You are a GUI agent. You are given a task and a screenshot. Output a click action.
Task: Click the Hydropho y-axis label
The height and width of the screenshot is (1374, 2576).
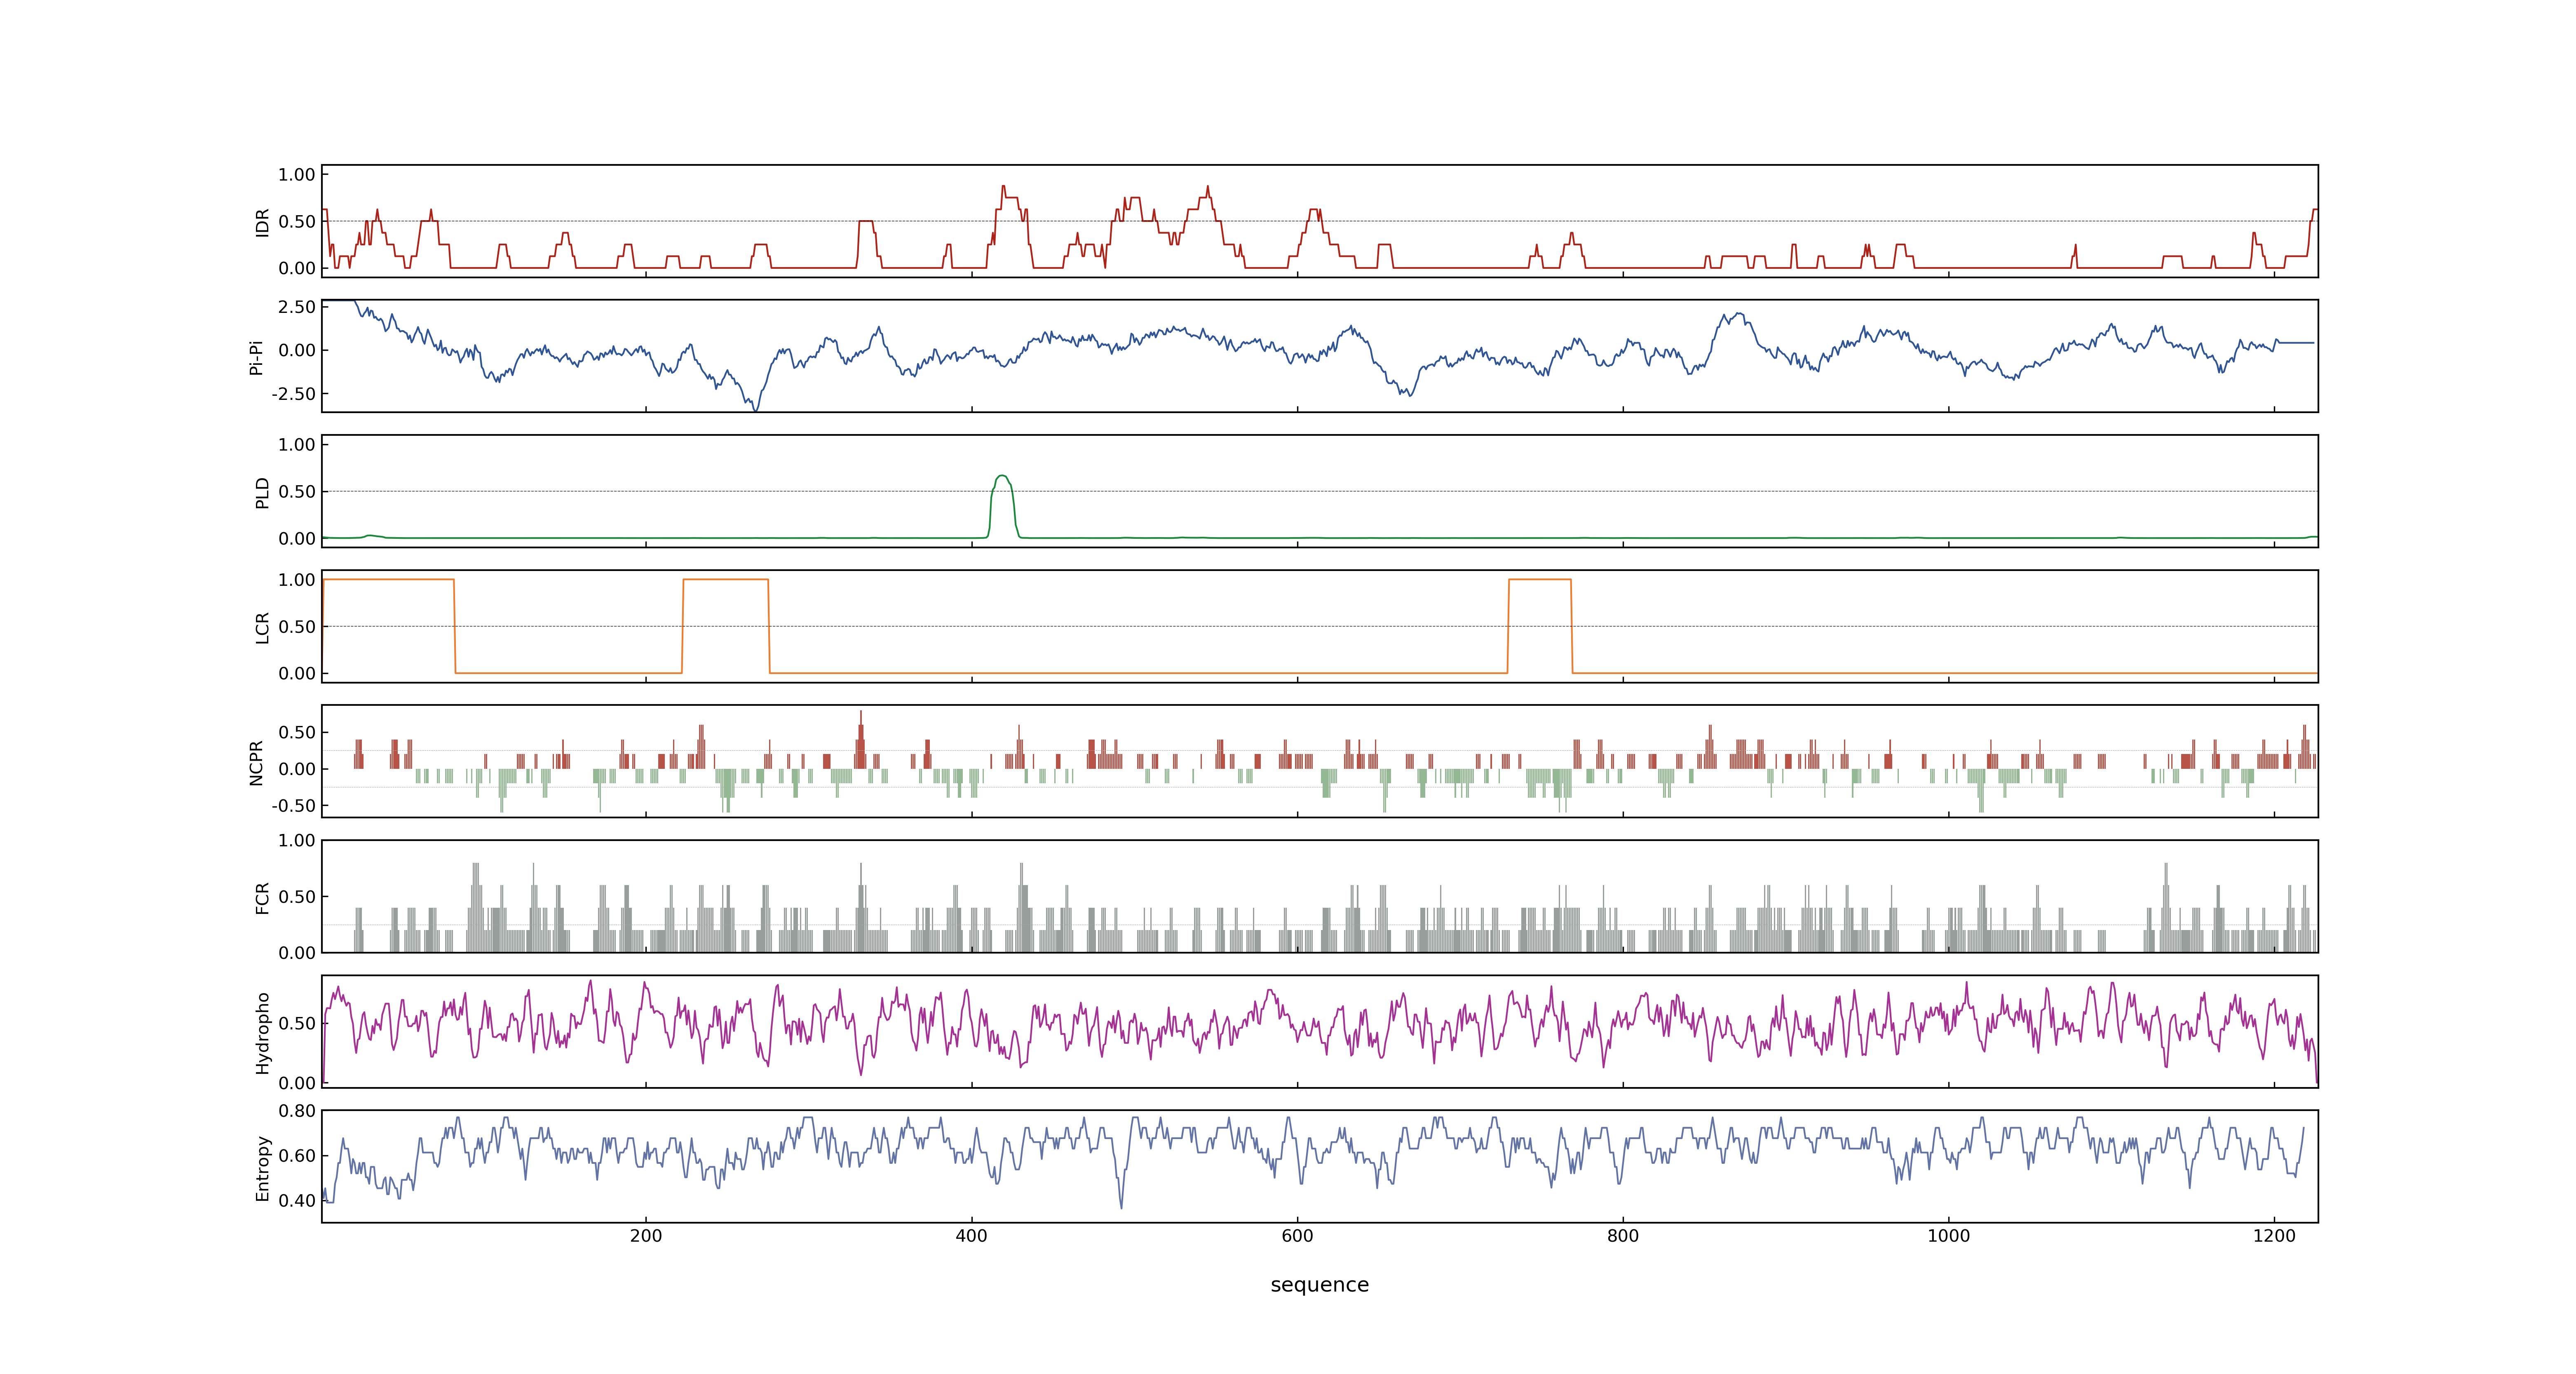coord(262,1033)
